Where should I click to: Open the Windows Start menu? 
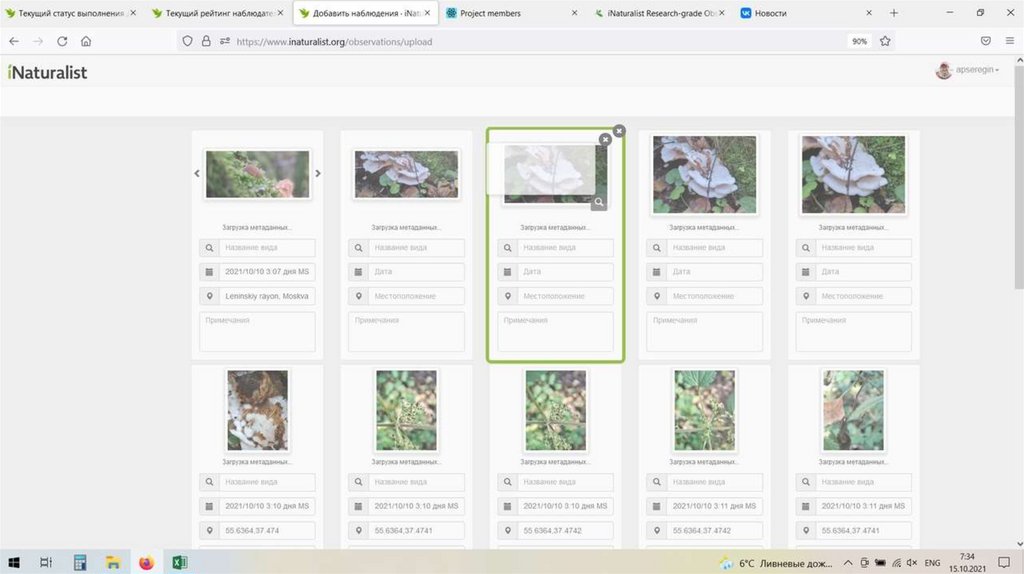14,562
